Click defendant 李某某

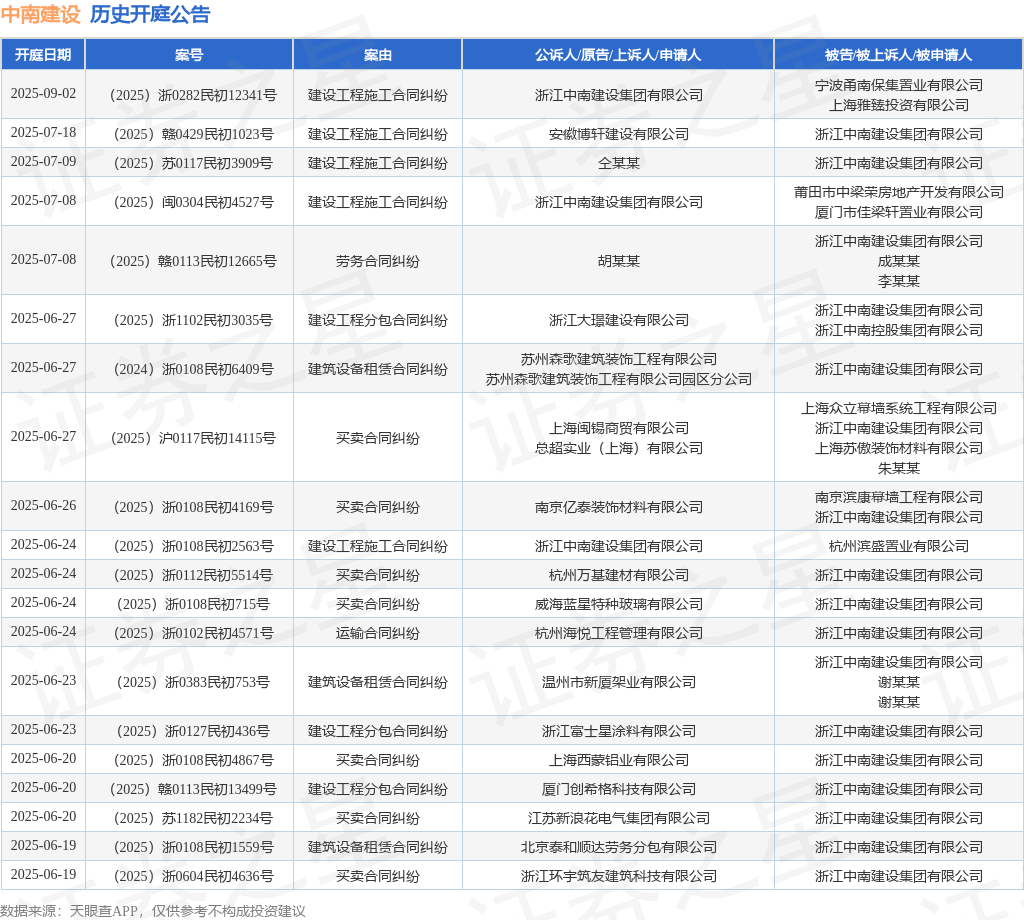point(899,281)
